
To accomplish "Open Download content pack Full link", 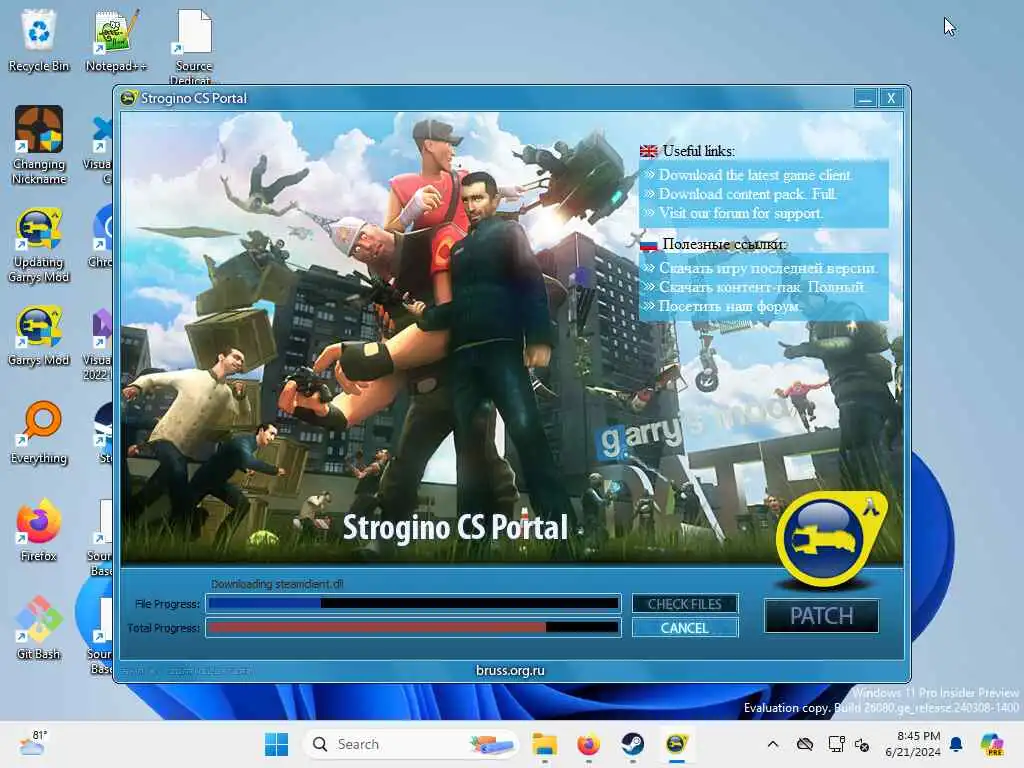I will click(x=747, y=194).
